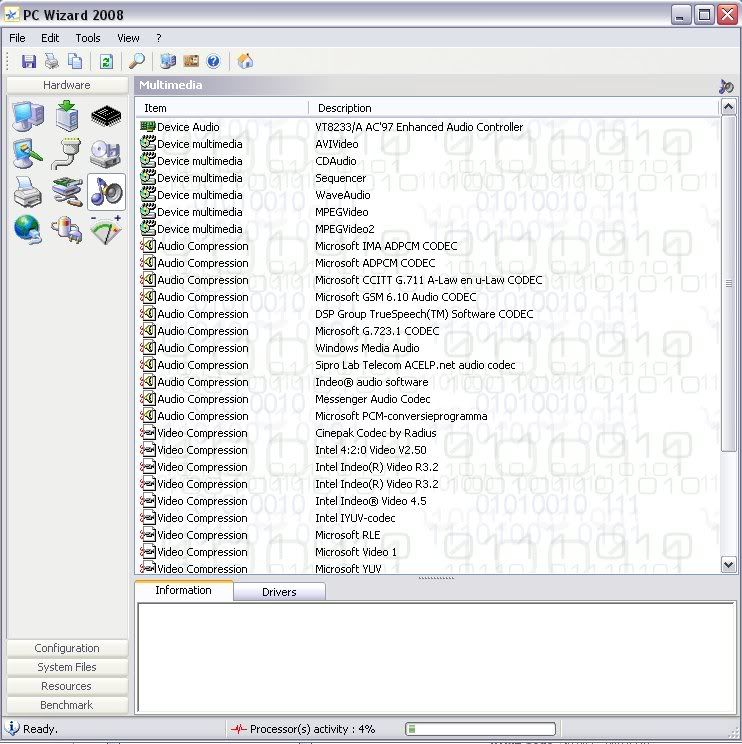This screenshot has height=744, width=742.
Task: Select the WaveAudio row
Action: click(429, 195)
